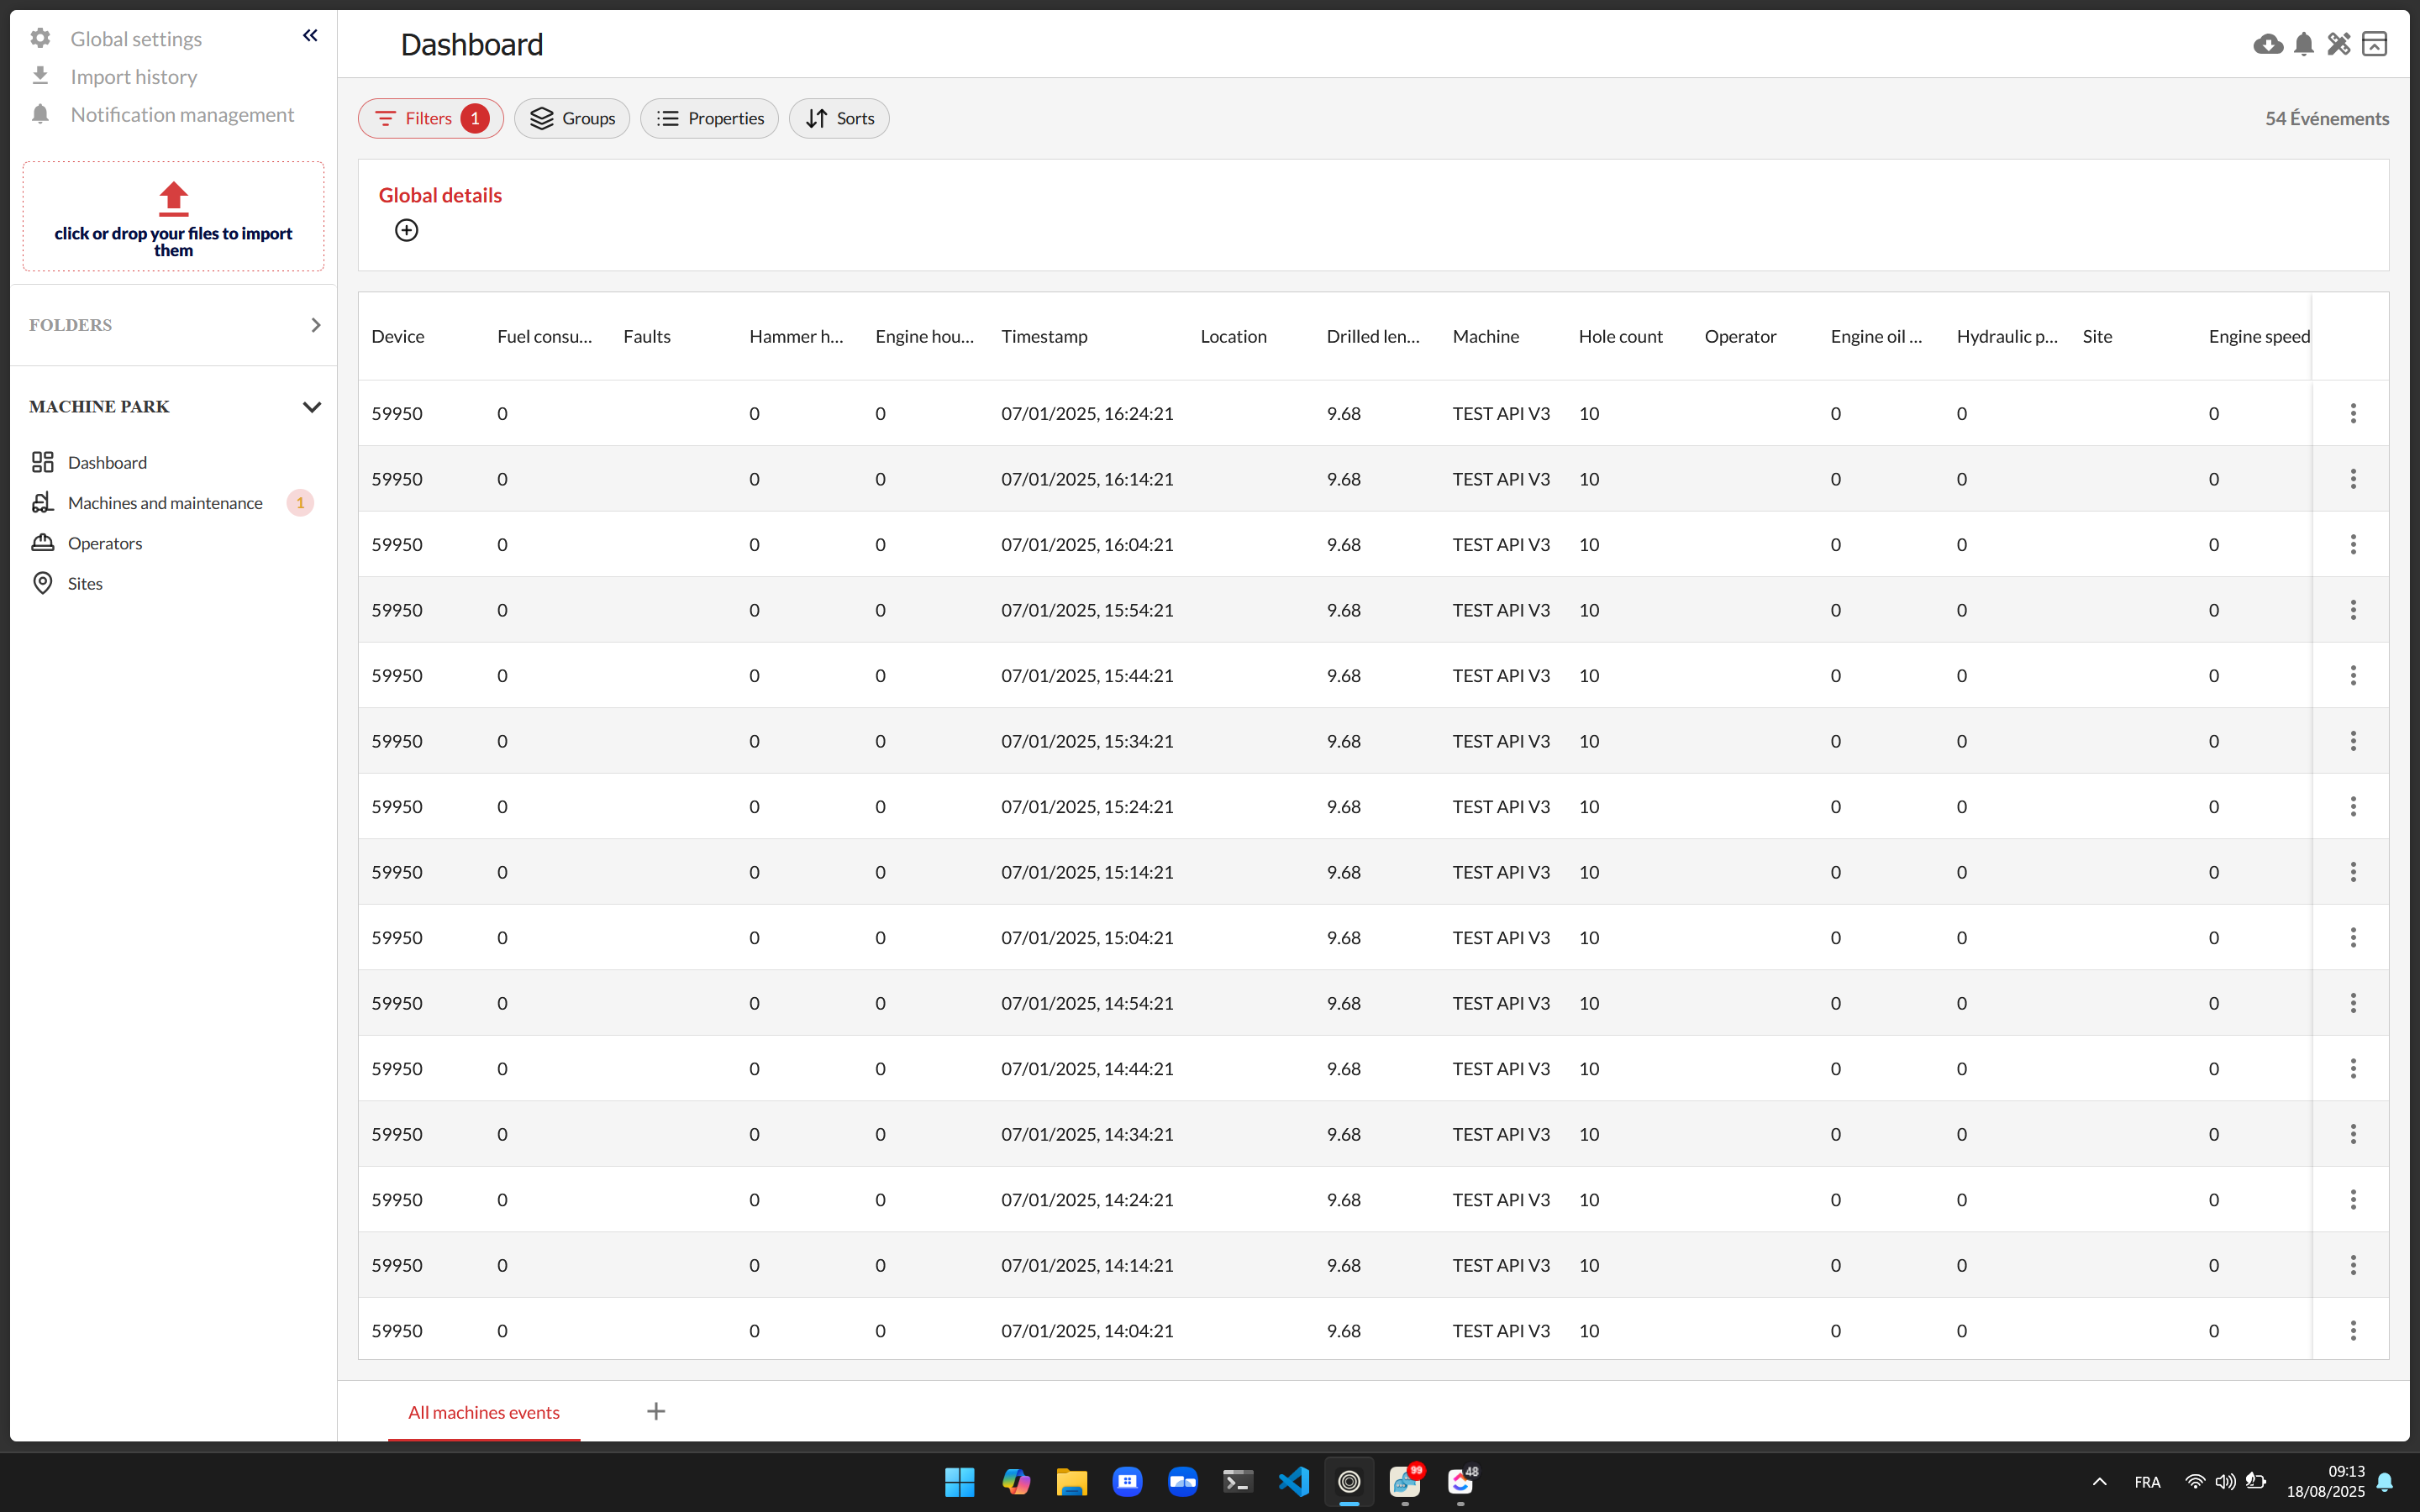Screen dimensions: 2420x1512
Task: Toggle the Groups option in the toolbar
Action: point(572,118)
